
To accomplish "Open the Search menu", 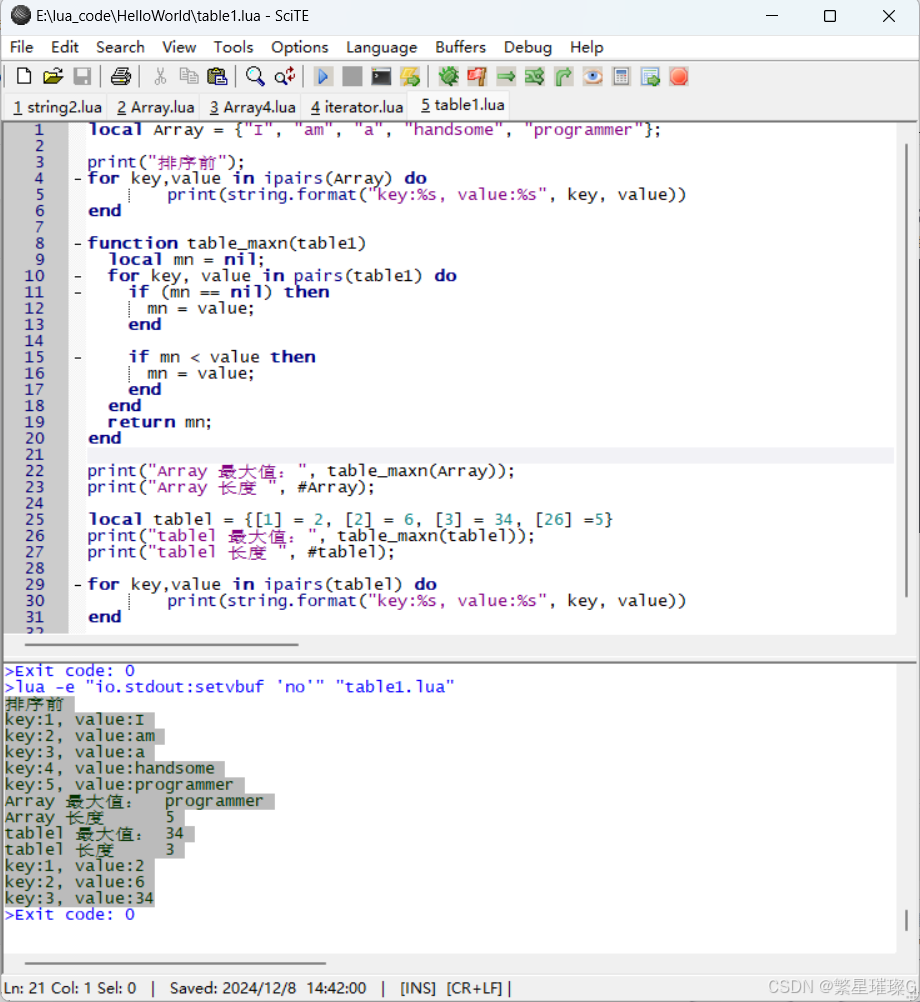I will point(120,47).
